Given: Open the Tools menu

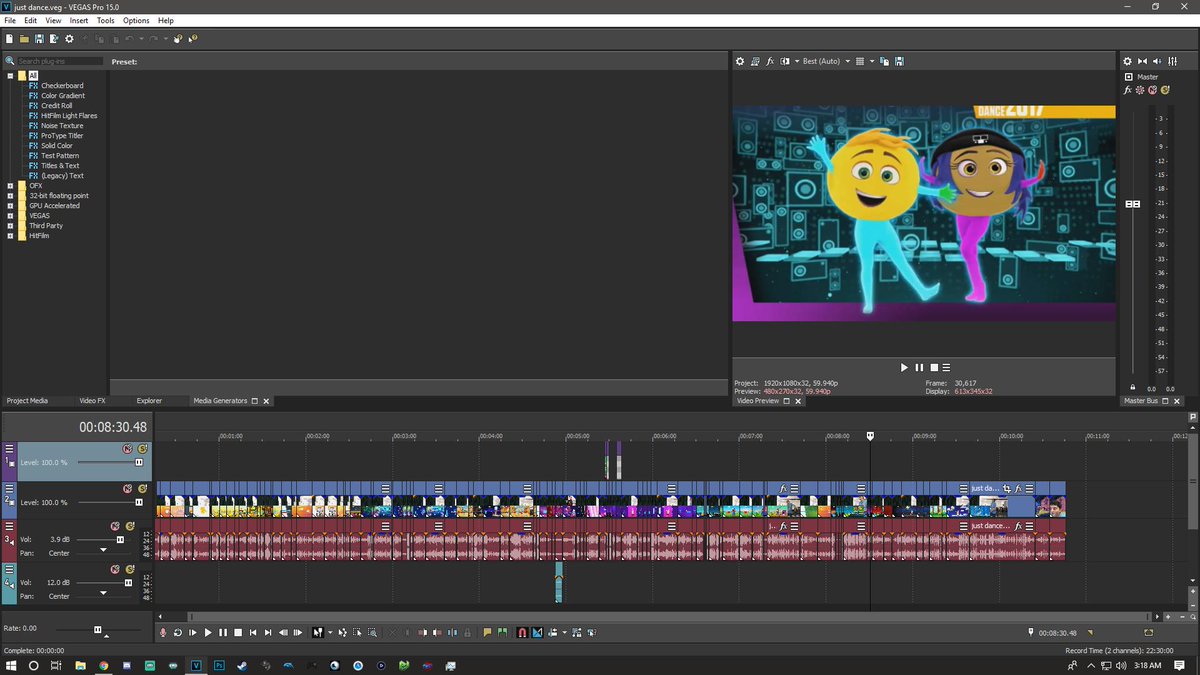Looking at the screenshot, I should tap(105, 20).
